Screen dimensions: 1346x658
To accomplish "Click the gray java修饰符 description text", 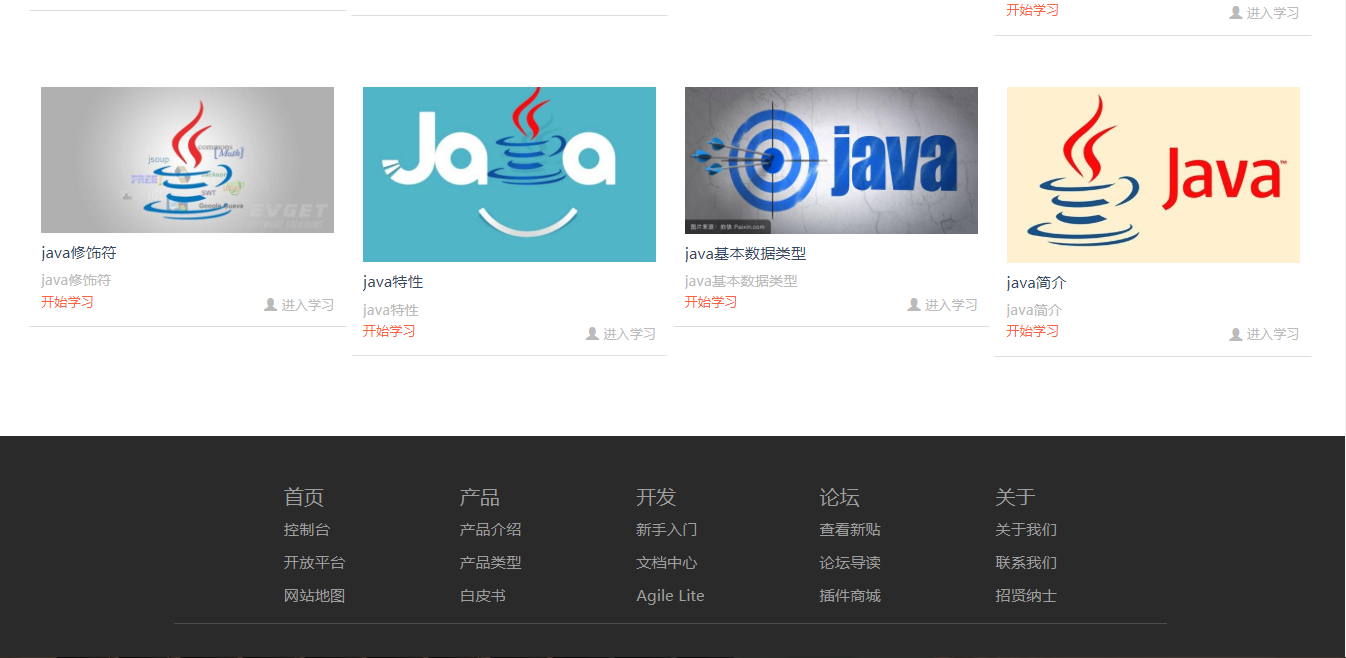I will [x=76, y=280].
